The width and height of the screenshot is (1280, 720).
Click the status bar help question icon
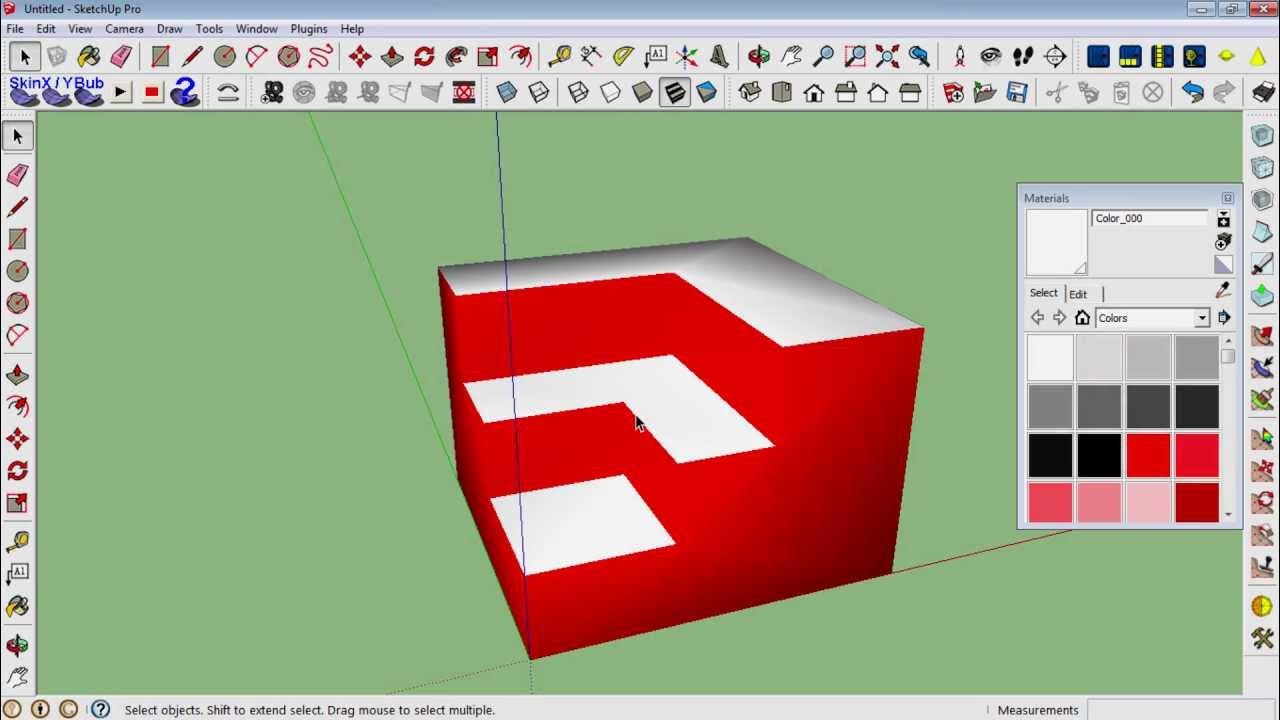[100, 710]
